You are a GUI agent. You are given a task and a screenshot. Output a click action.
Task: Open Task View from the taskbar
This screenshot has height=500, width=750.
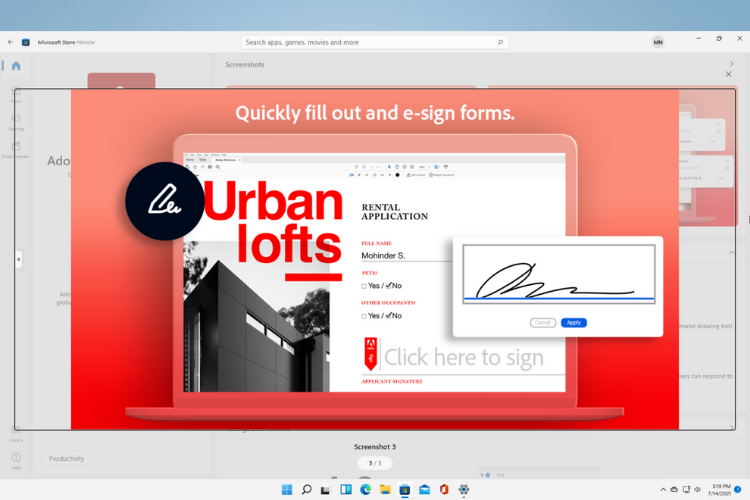326,489
